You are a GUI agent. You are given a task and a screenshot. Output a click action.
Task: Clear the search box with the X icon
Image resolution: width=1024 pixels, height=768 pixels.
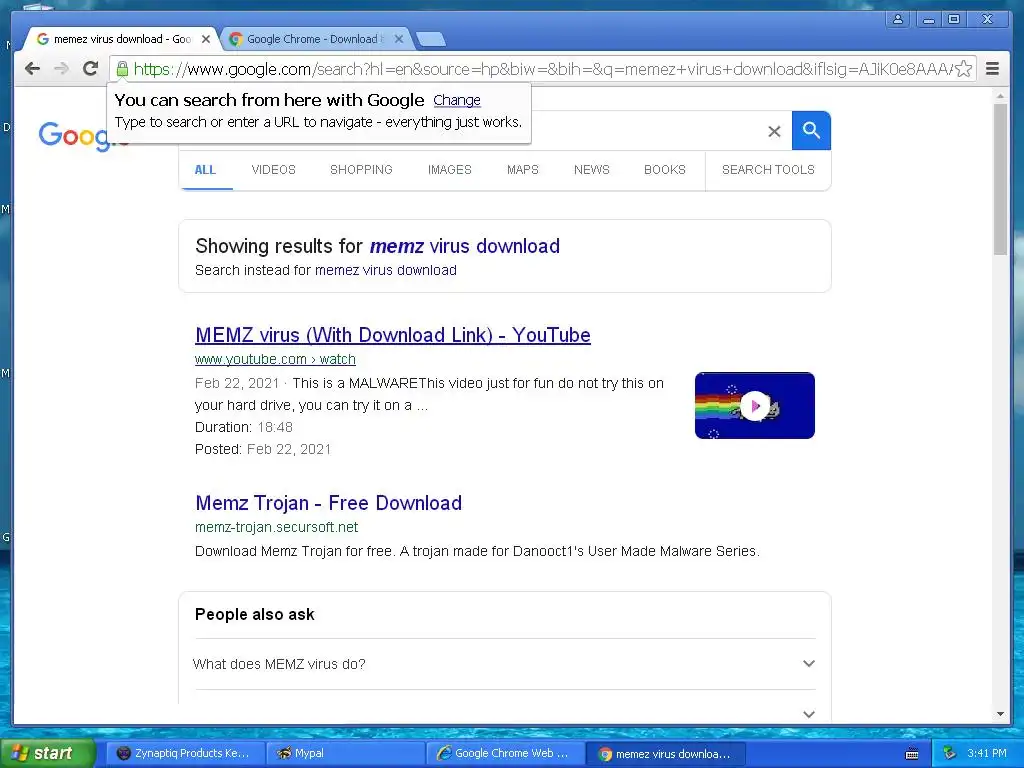click(774, 131)
